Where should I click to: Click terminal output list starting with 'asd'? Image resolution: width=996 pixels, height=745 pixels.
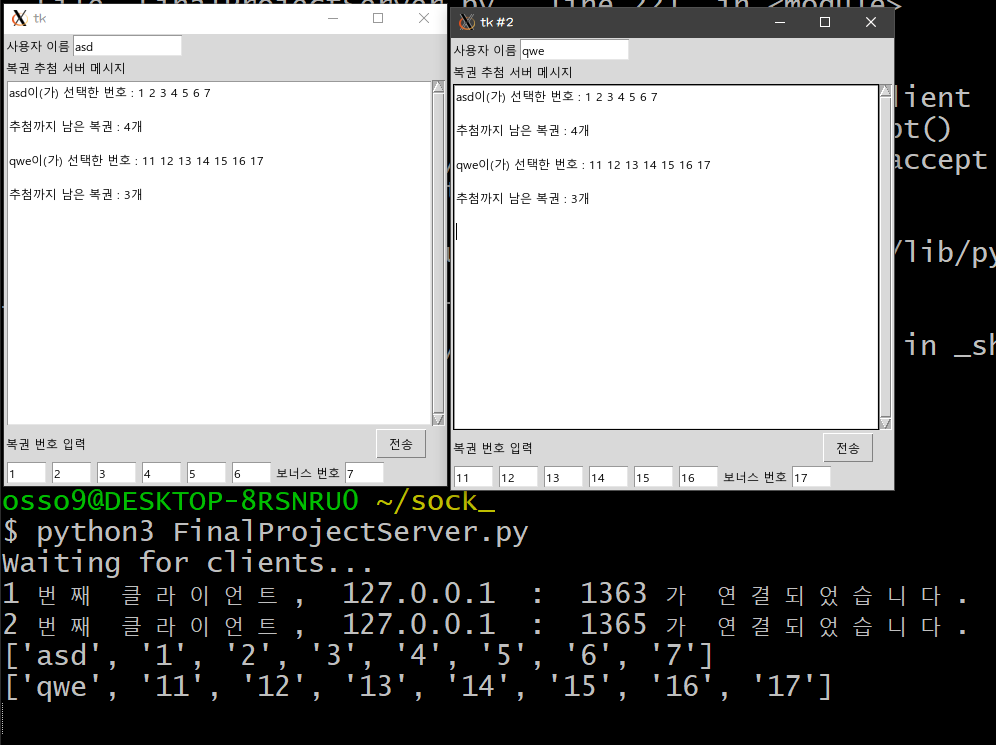click(359, 655)
